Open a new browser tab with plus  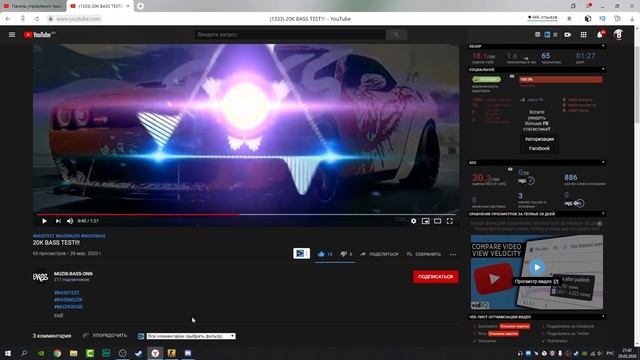(140, 6)
